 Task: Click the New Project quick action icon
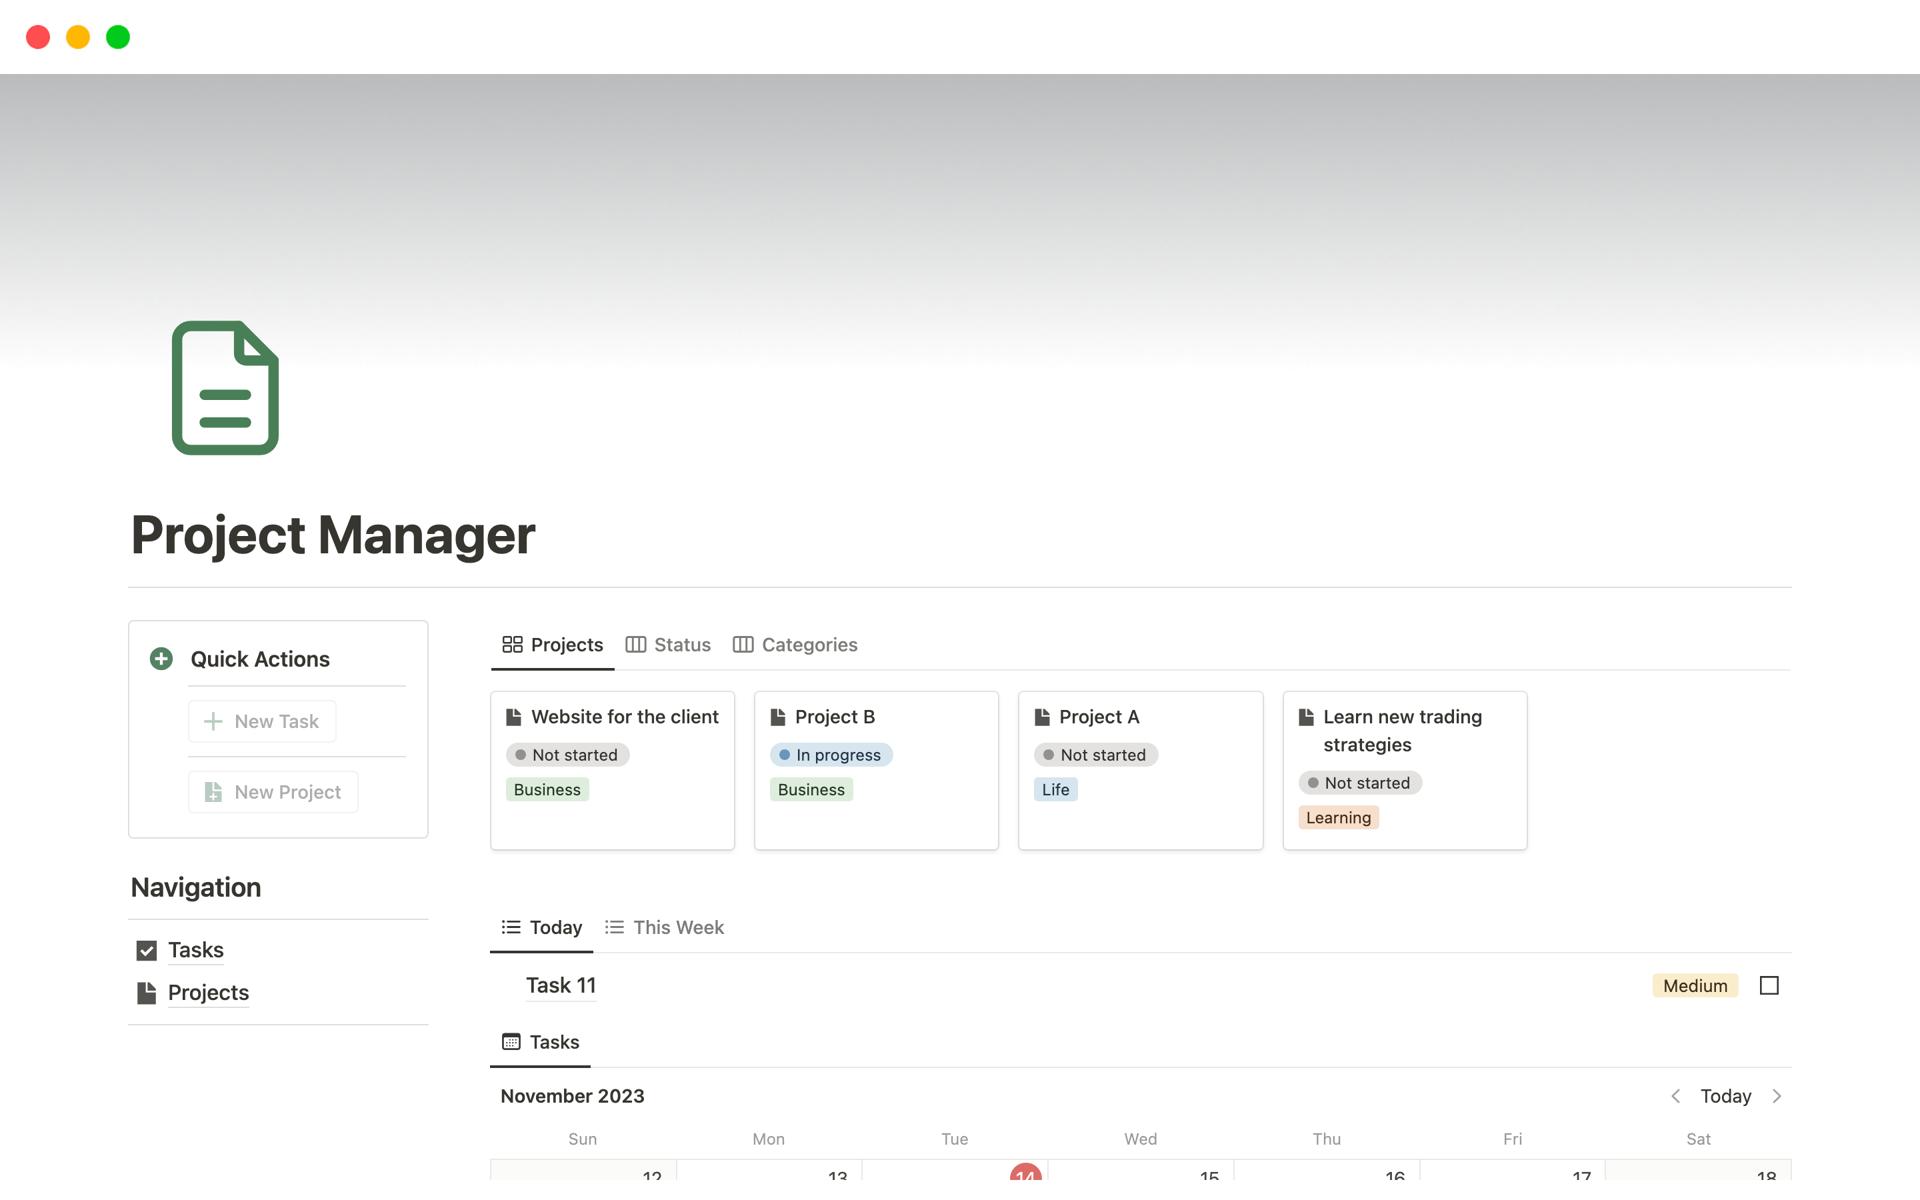point(214,792)
